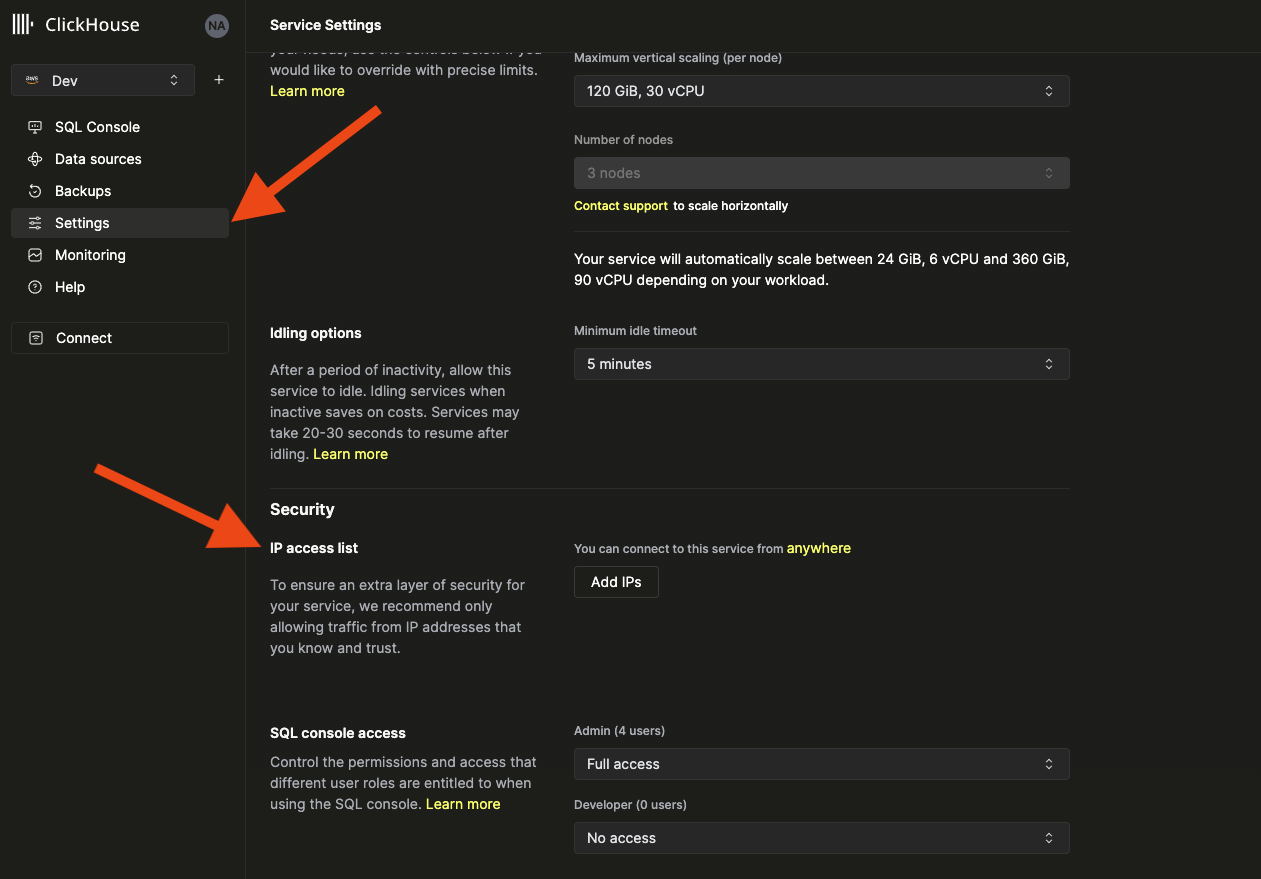Click the Help question mark icon
The image size is (1261, 879).
[35, 287]
